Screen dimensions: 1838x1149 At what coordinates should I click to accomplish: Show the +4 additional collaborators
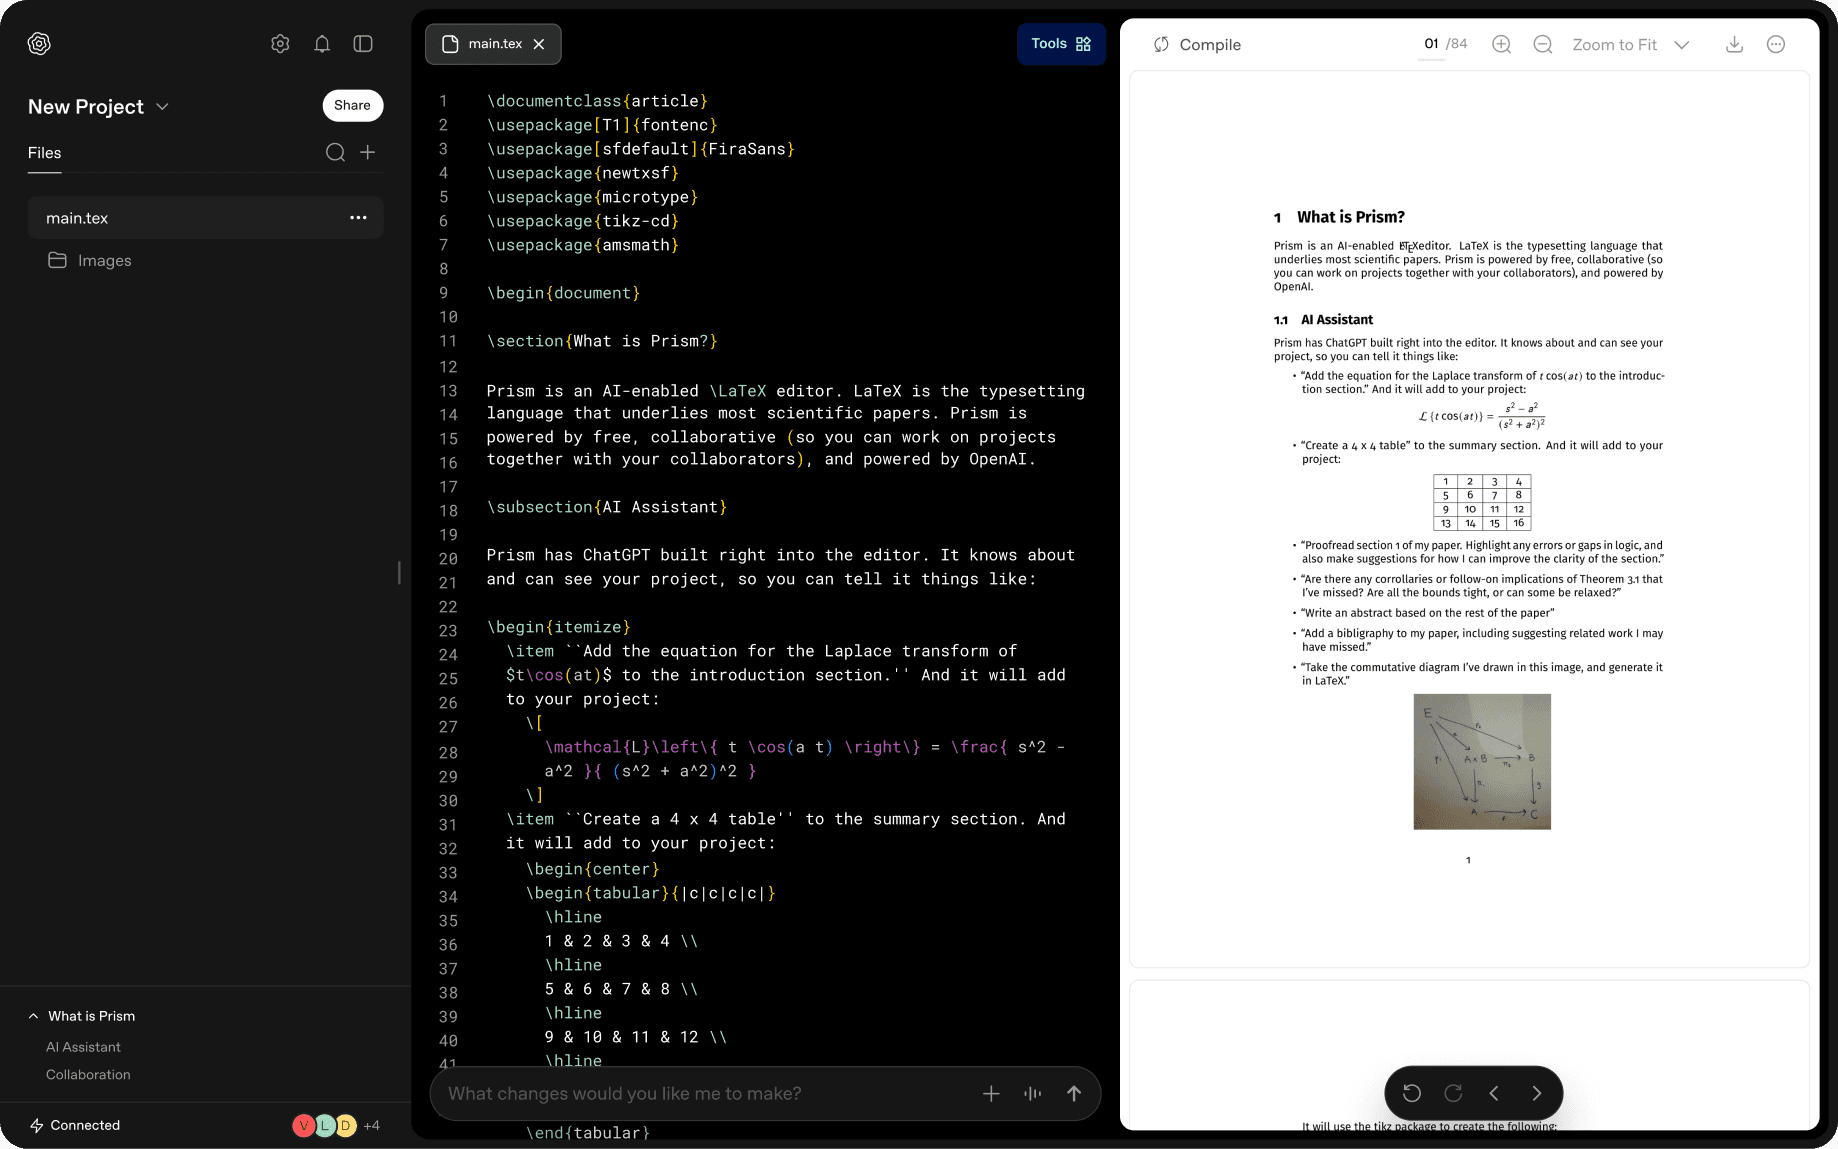[371, 1125]
